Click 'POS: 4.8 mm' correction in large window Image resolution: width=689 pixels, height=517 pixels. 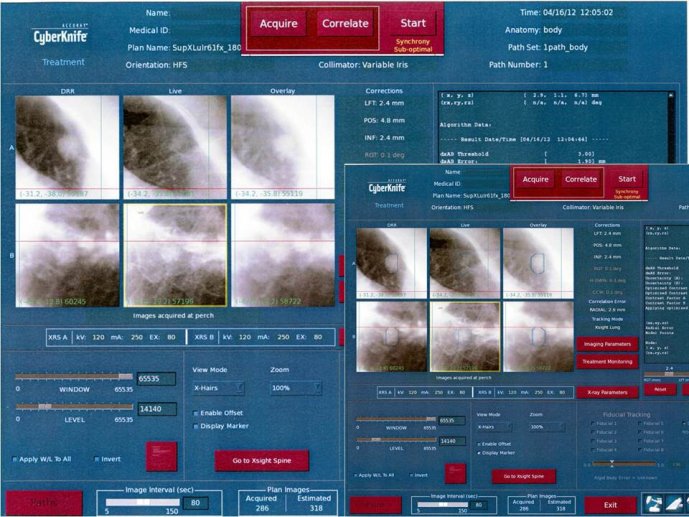click(x=384, y=120)
